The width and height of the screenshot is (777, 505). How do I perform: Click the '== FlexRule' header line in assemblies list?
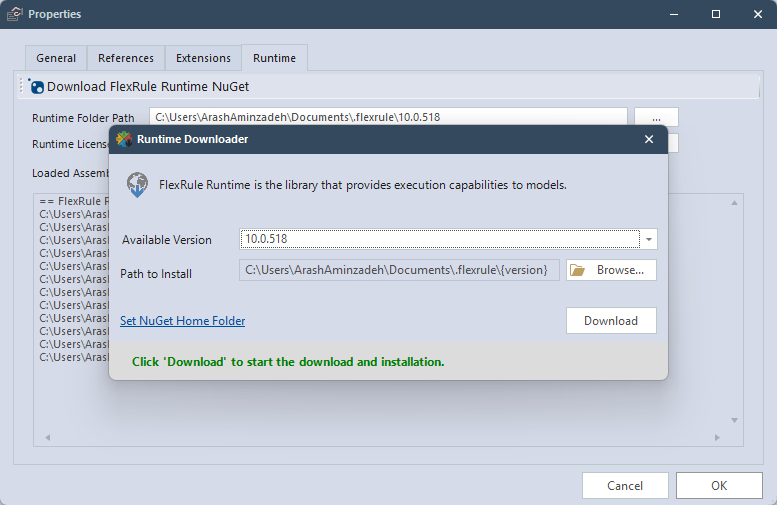click(74, 201)
